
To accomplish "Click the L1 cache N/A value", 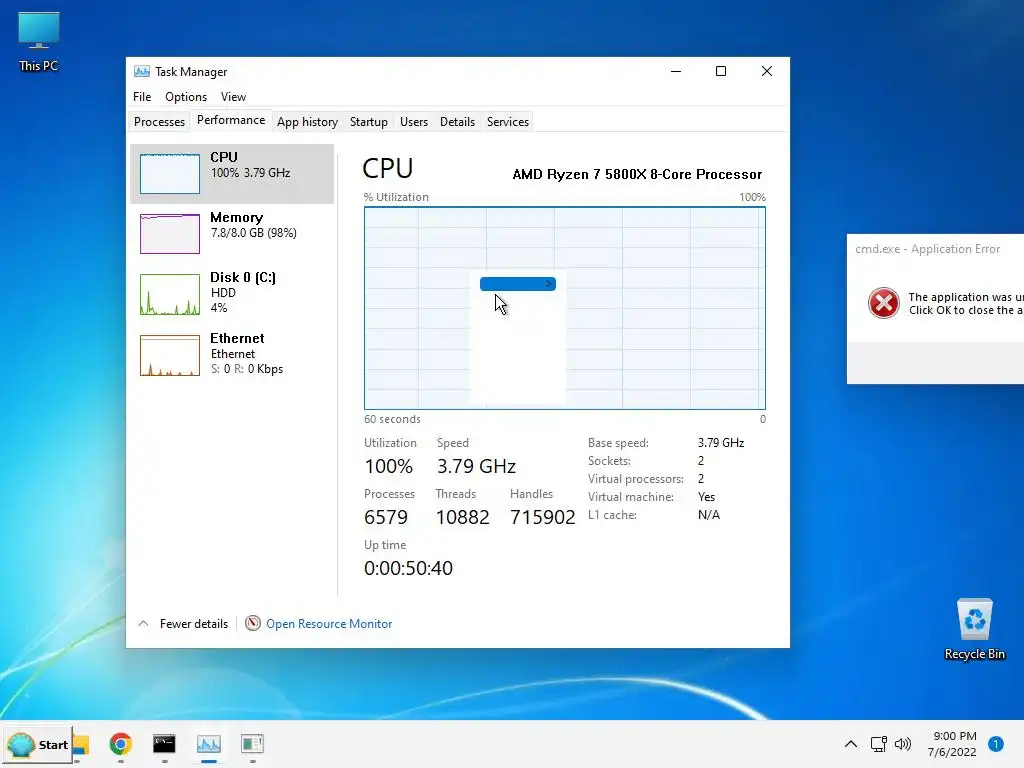I will pyautogui.click(x=709, y=515).
